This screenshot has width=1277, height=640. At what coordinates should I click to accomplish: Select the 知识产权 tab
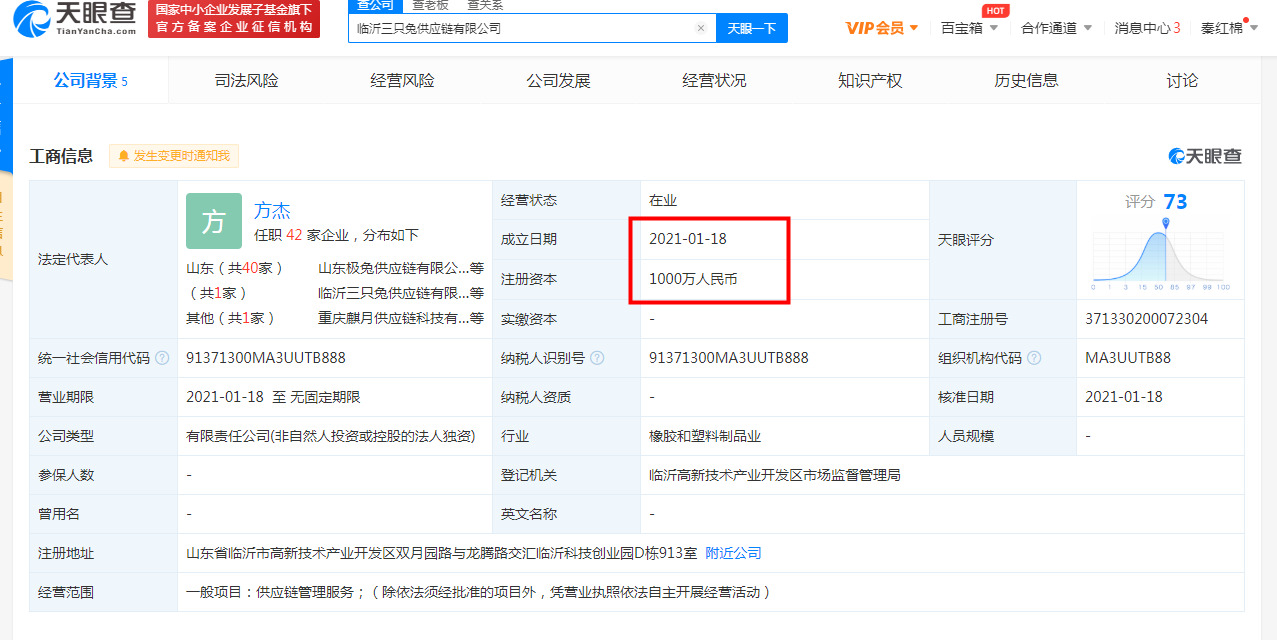click(x=870, y=81)
